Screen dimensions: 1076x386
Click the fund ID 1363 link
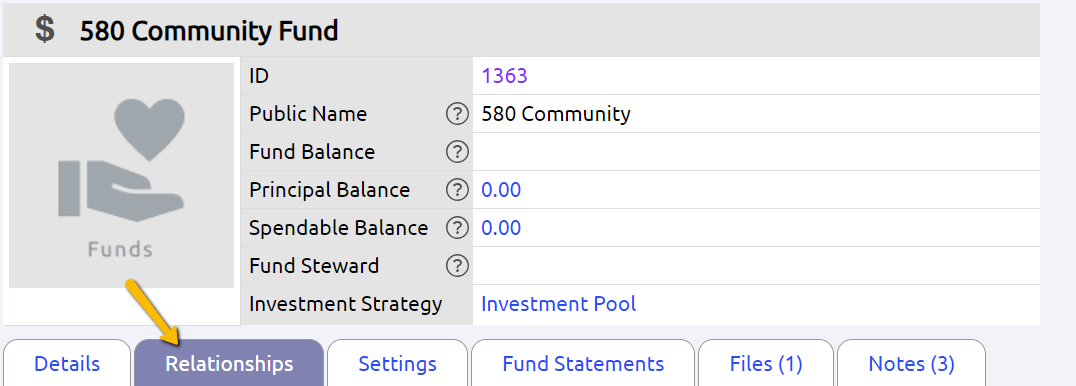[504, 76]
